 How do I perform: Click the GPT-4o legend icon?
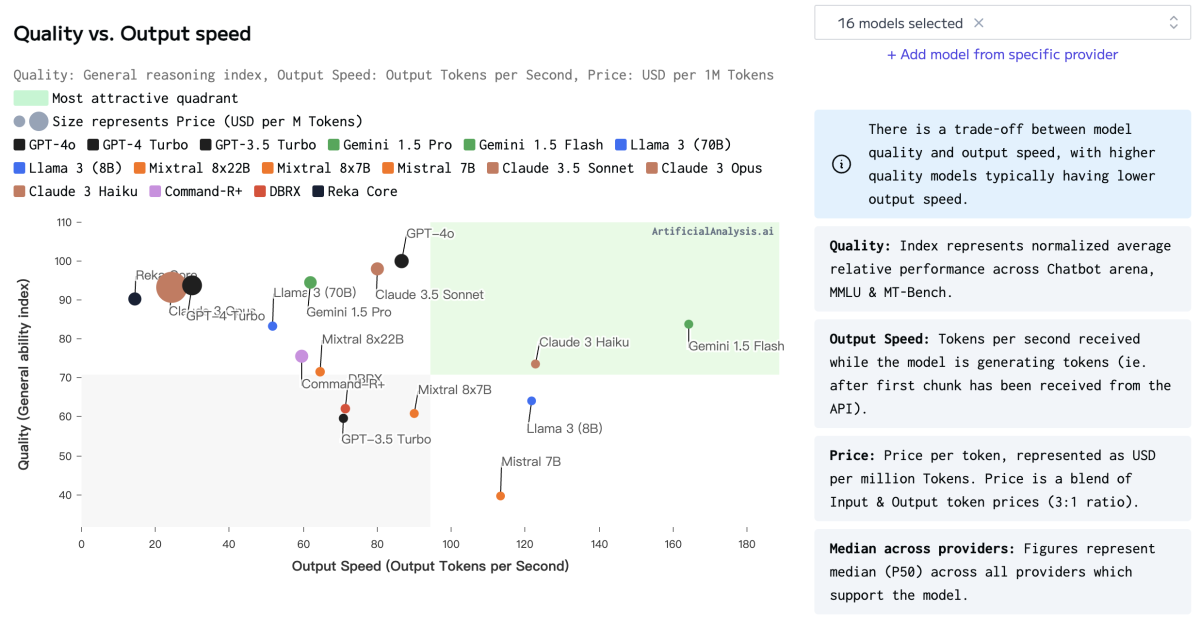(17, 144)
